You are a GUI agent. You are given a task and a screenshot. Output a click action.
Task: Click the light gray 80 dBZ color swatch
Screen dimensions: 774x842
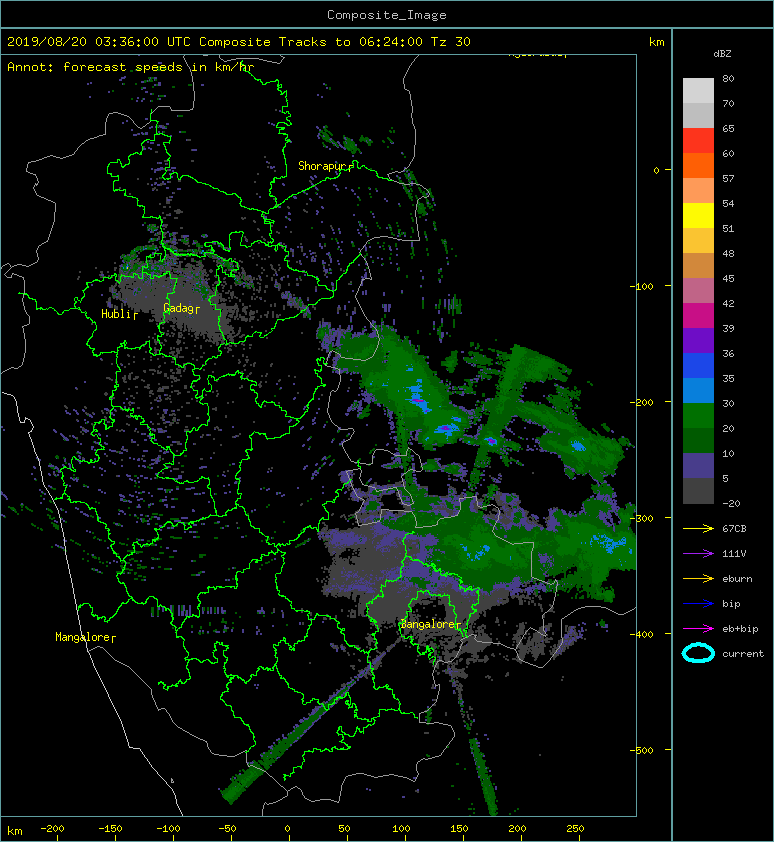coord(698,90)
